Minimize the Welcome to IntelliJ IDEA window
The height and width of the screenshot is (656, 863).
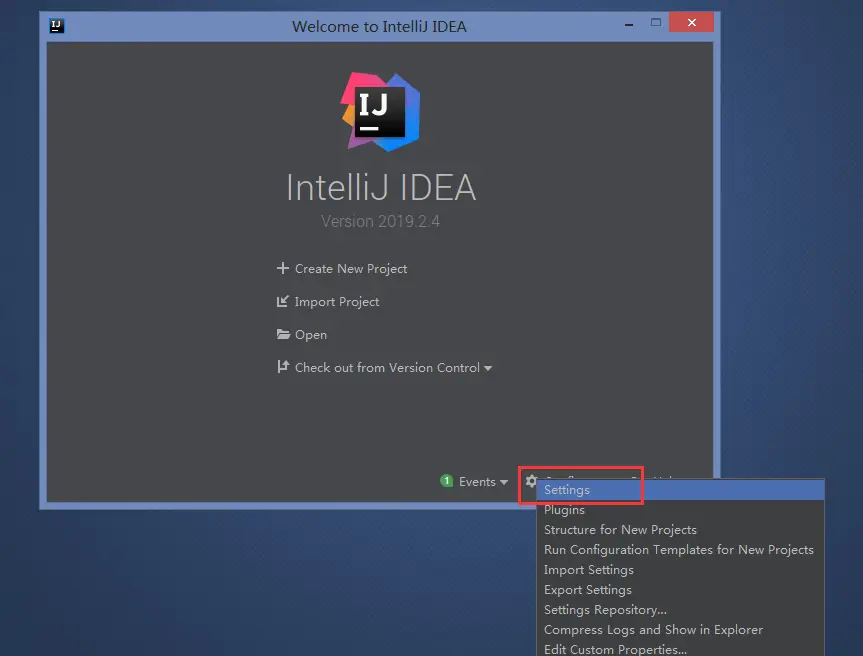click(629, 24)
